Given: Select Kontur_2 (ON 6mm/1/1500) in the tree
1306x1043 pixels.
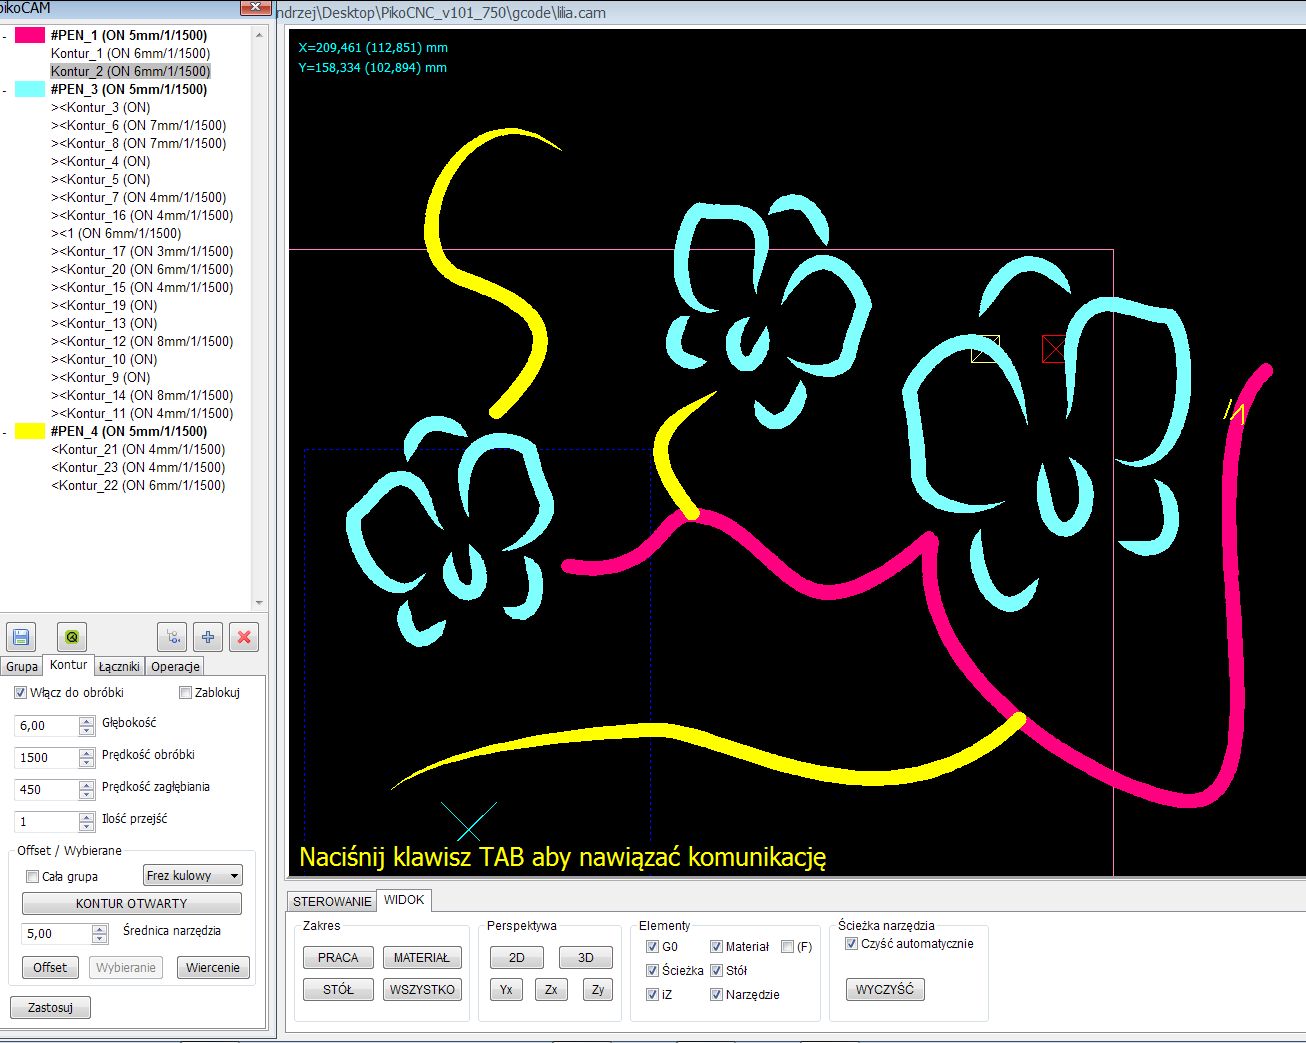Looking at the screenshot, I should point(131,71).
